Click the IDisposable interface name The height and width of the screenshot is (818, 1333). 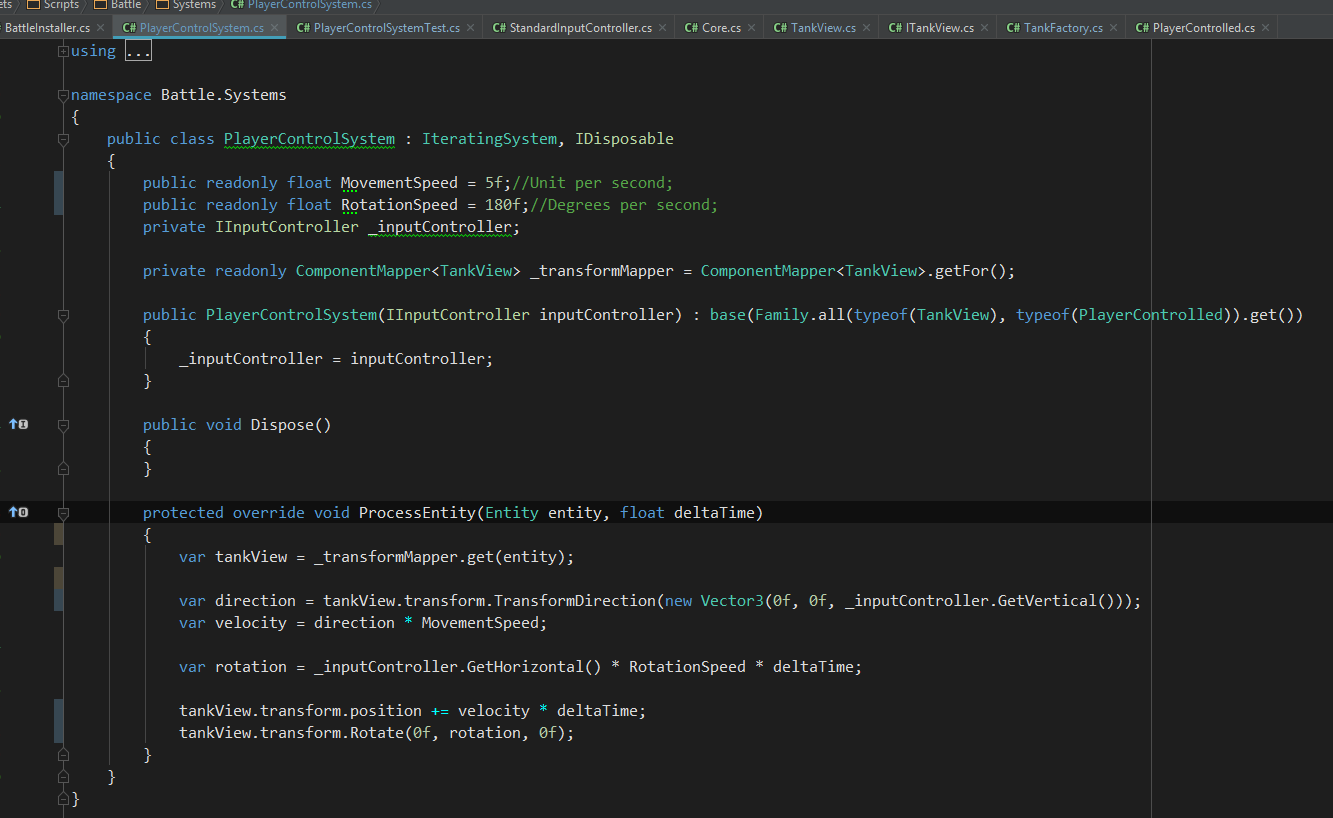pyautogui.click(x=624, y=139)
